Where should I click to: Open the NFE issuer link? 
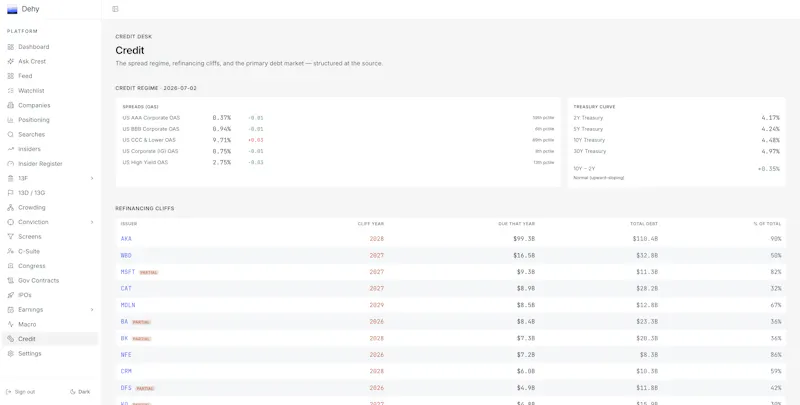[x=126, y=355]
